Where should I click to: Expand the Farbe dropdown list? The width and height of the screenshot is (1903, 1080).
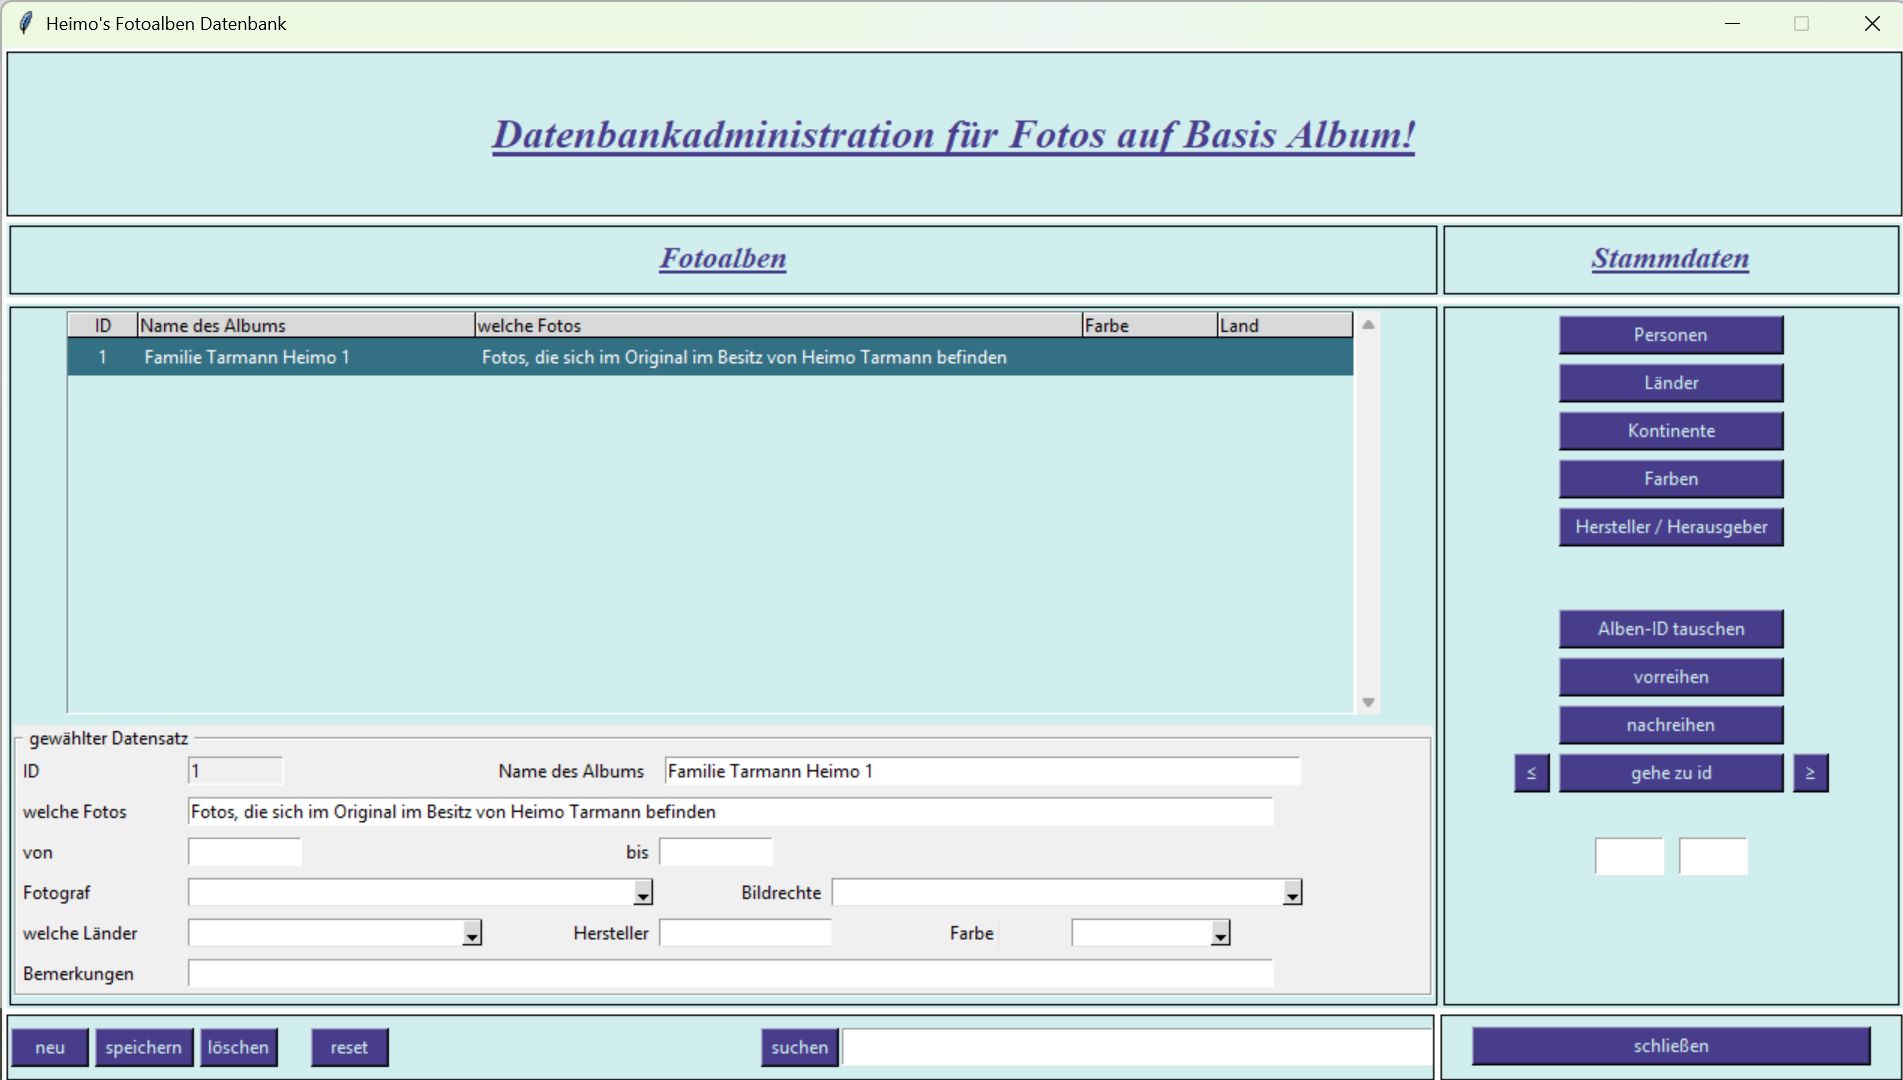[1220, 934]
